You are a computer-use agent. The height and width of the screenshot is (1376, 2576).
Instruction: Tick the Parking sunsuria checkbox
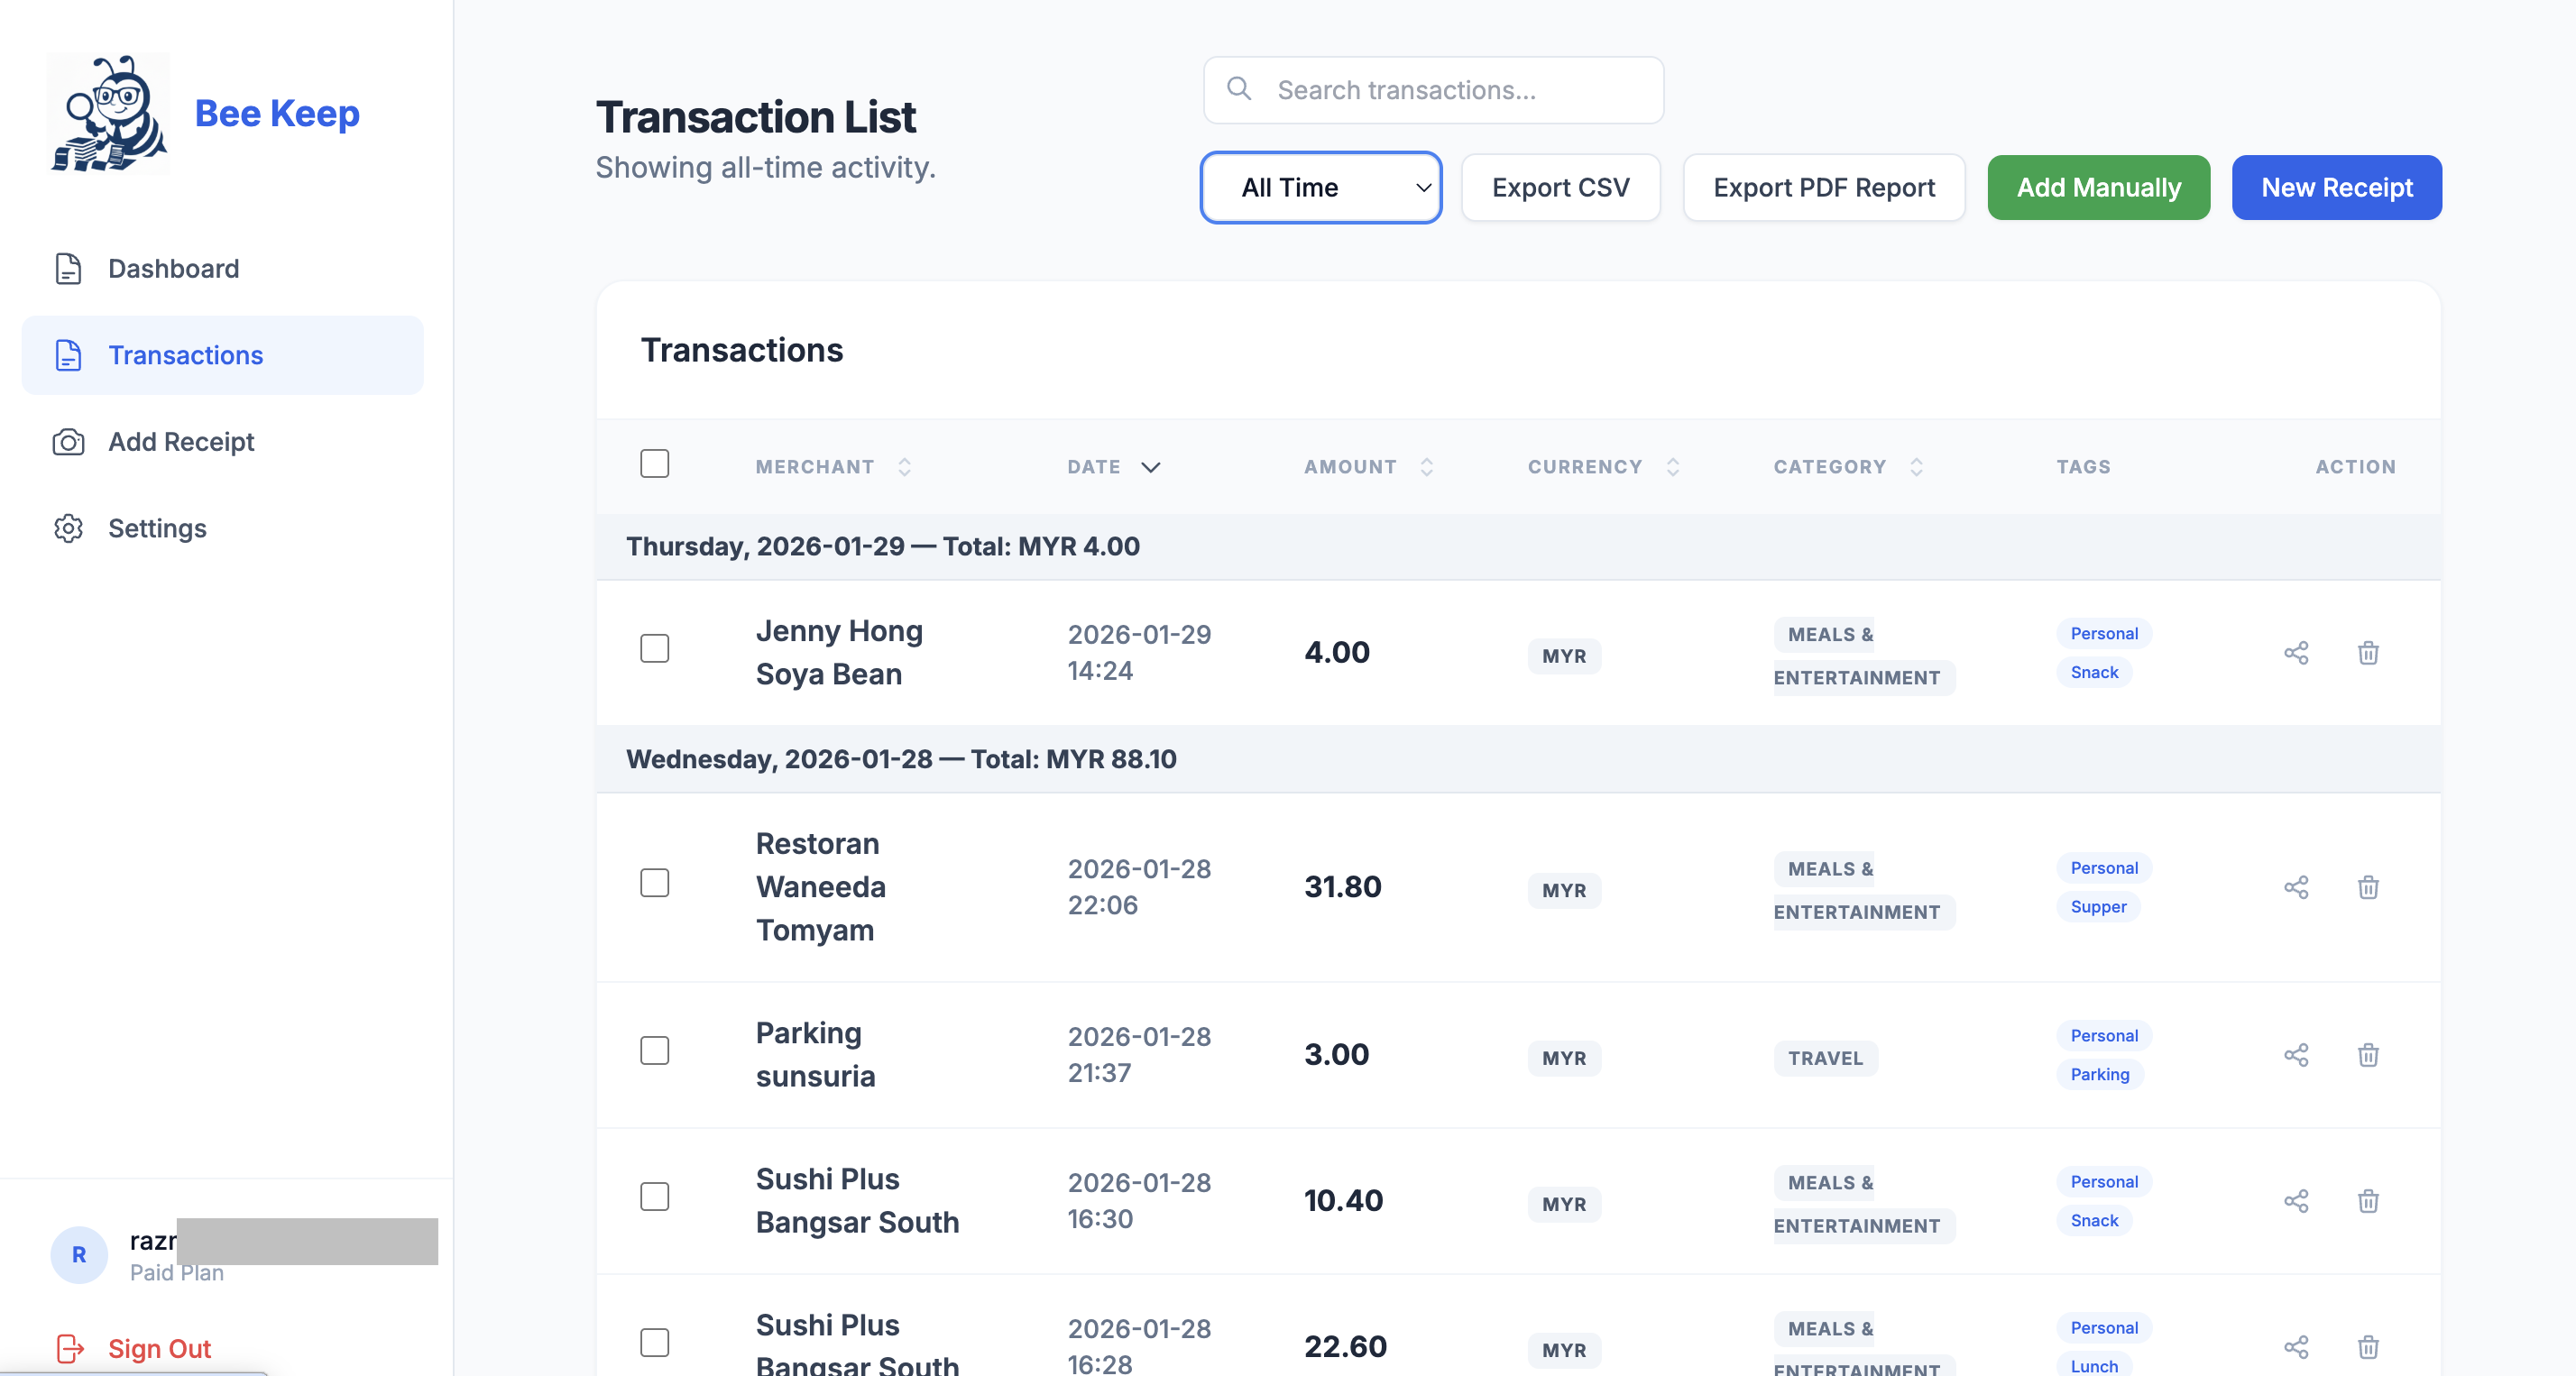(x=655, y=1051)
